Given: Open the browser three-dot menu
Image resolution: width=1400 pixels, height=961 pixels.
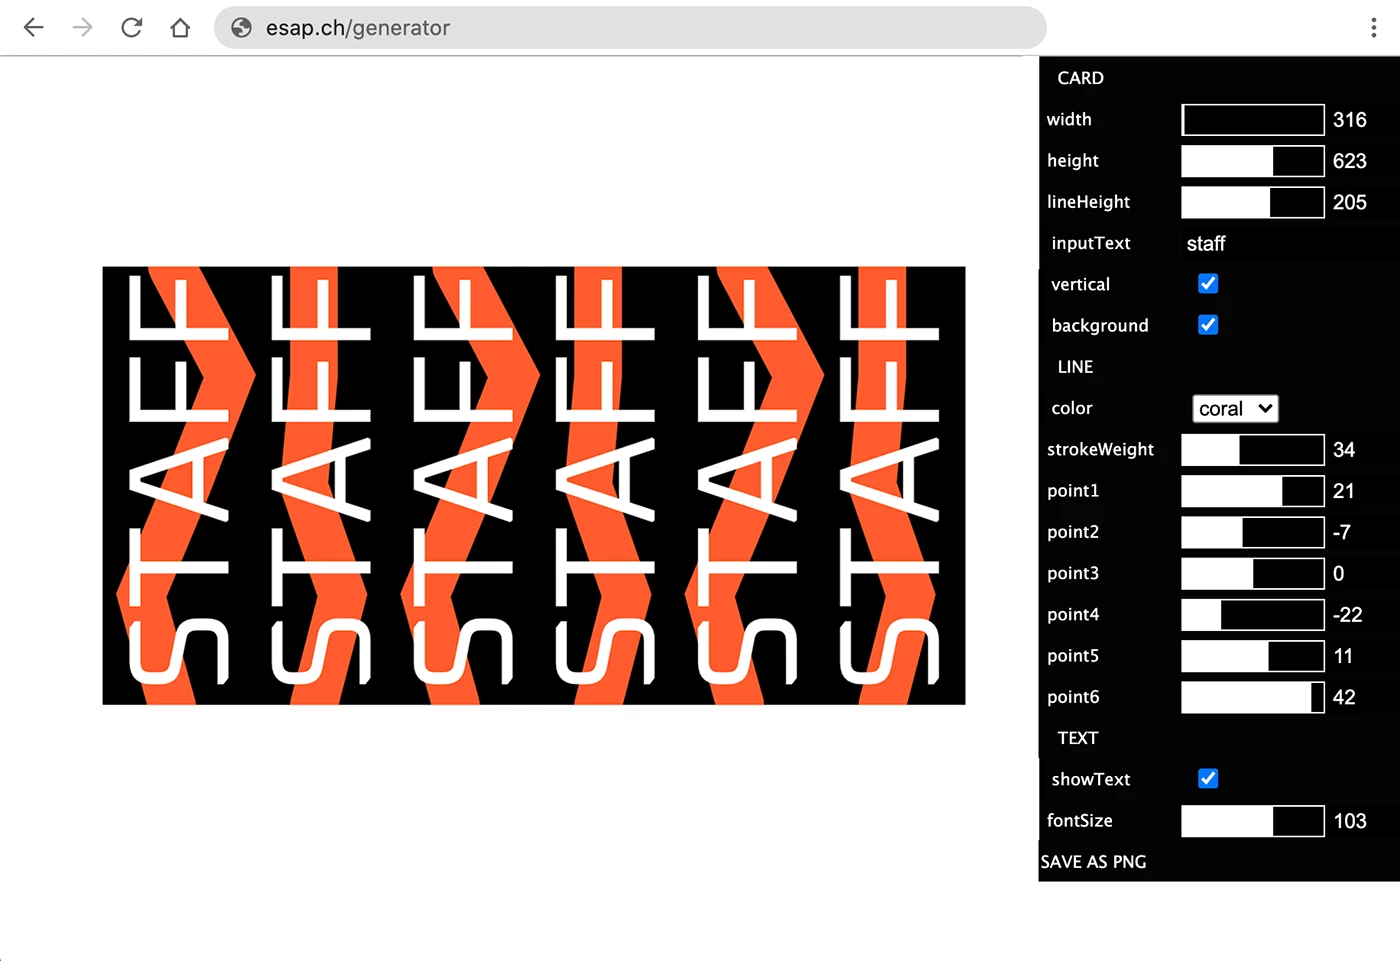Looking at the screenshot, I should (x=1373, y=28).
